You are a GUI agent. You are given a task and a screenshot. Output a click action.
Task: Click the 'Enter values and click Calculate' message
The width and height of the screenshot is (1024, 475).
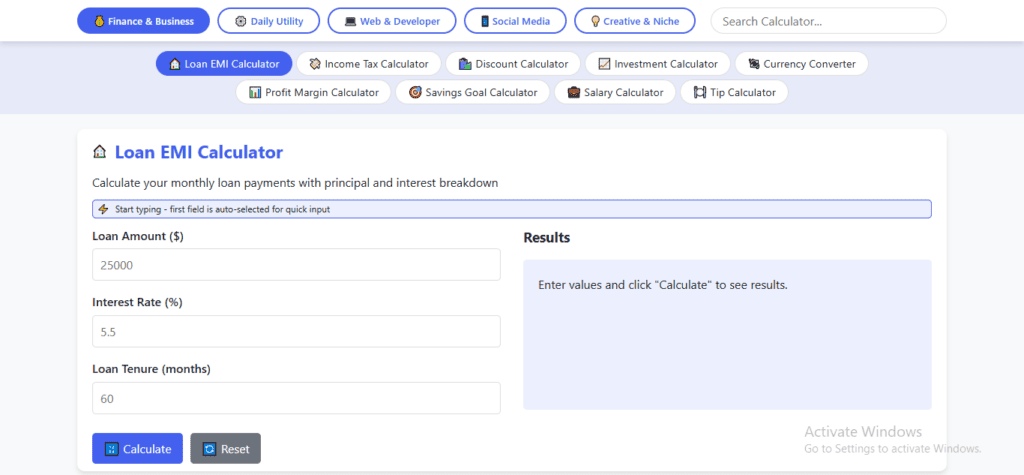(x=663, y=286)
